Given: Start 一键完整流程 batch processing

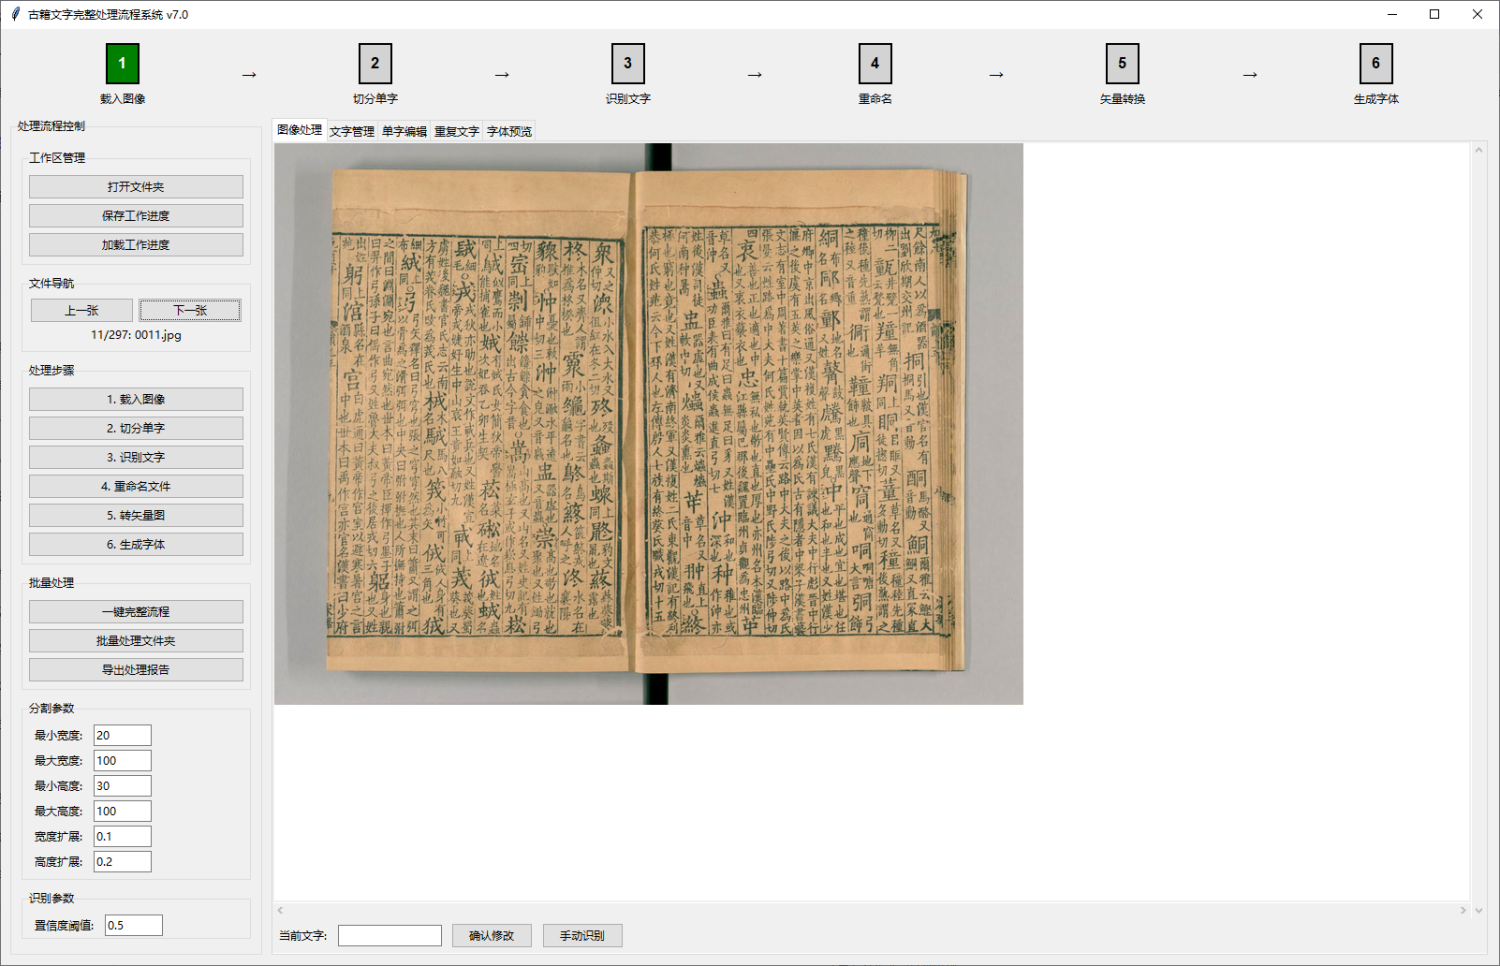Looking at the screenshot, I should [136, 611].
